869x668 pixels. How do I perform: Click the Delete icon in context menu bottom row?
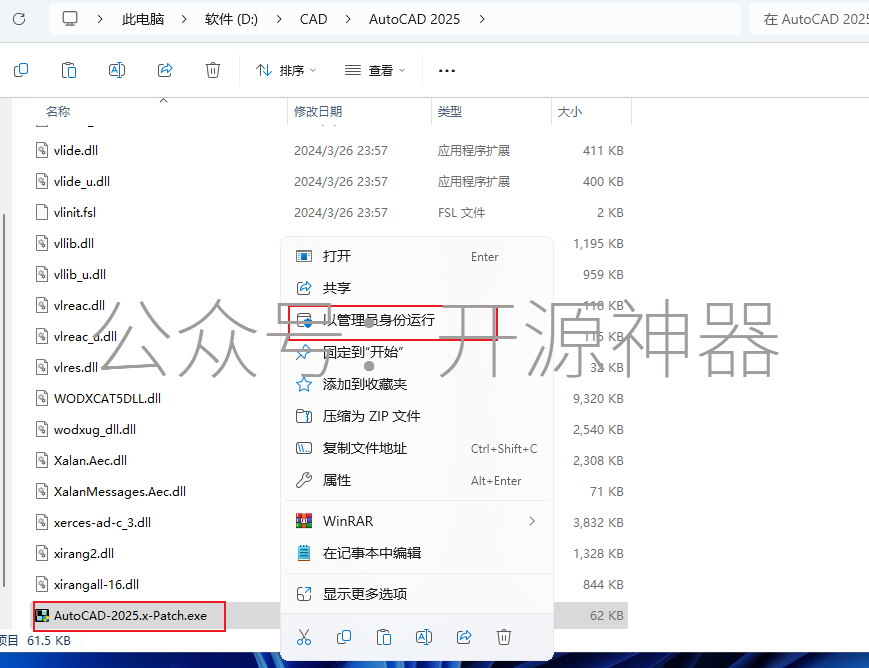504,637
